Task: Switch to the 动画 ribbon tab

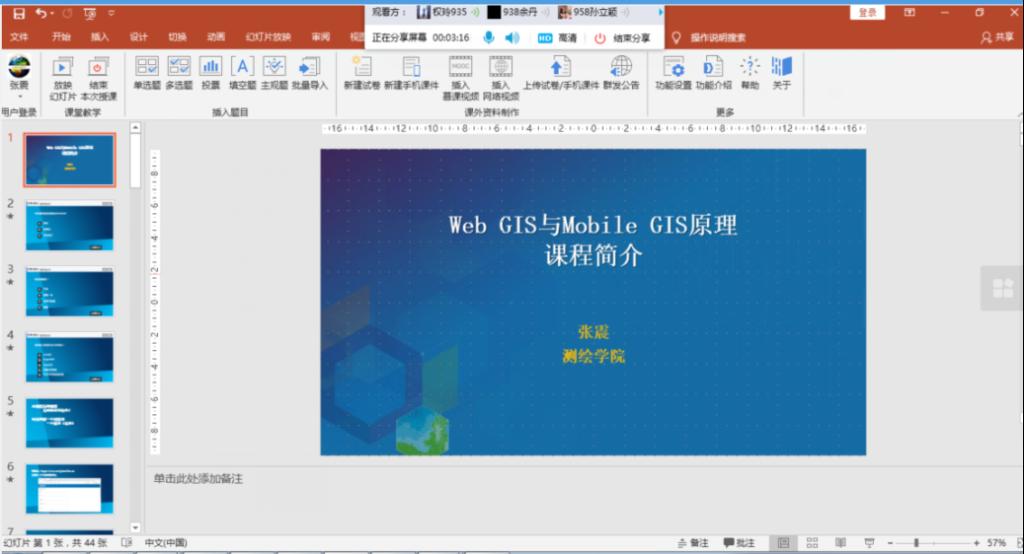Action: pos(216,37)
